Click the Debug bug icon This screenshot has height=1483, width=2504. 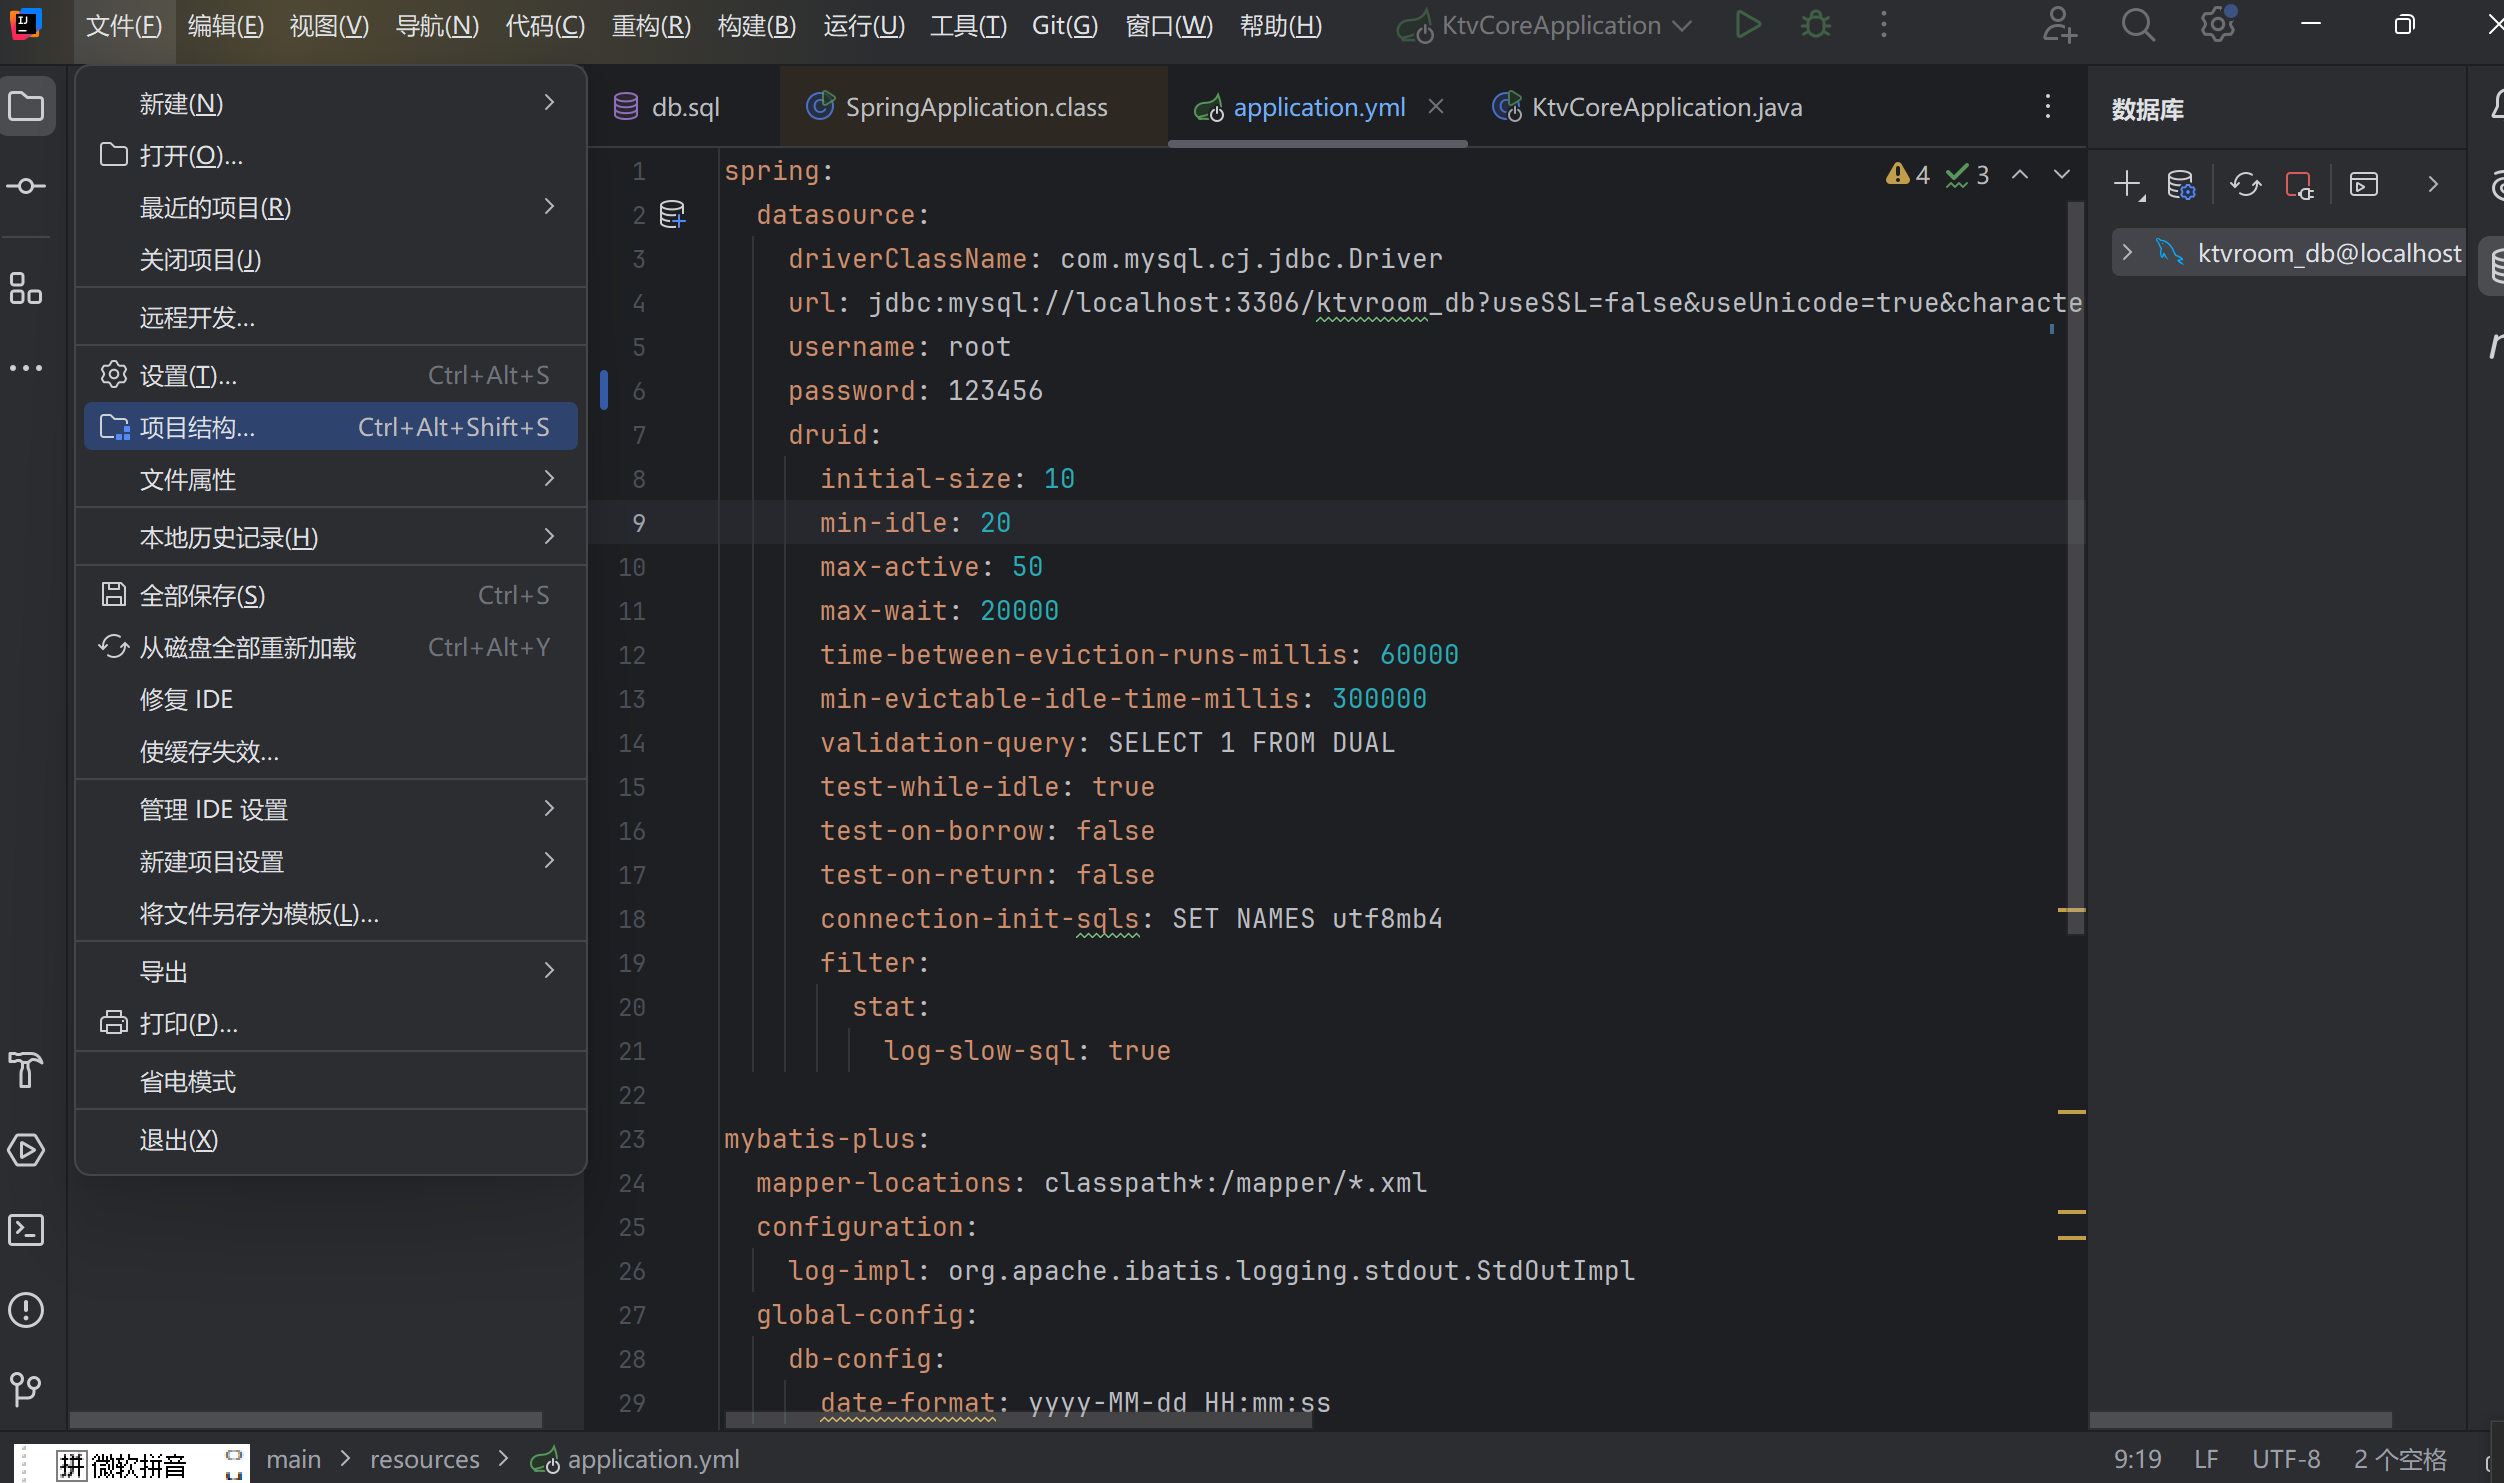coord(1815,25)
